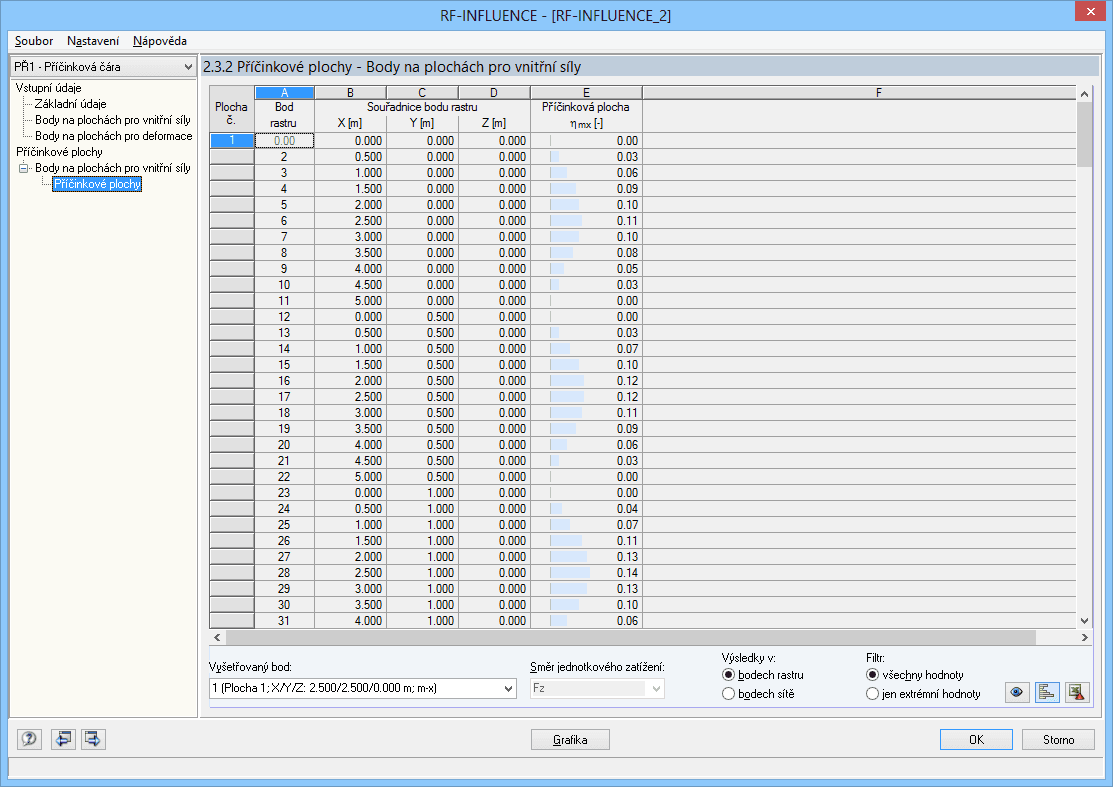This screenshot has height=787, width=1113.
Task: Click grid point cell '16'
Action: 284,380
